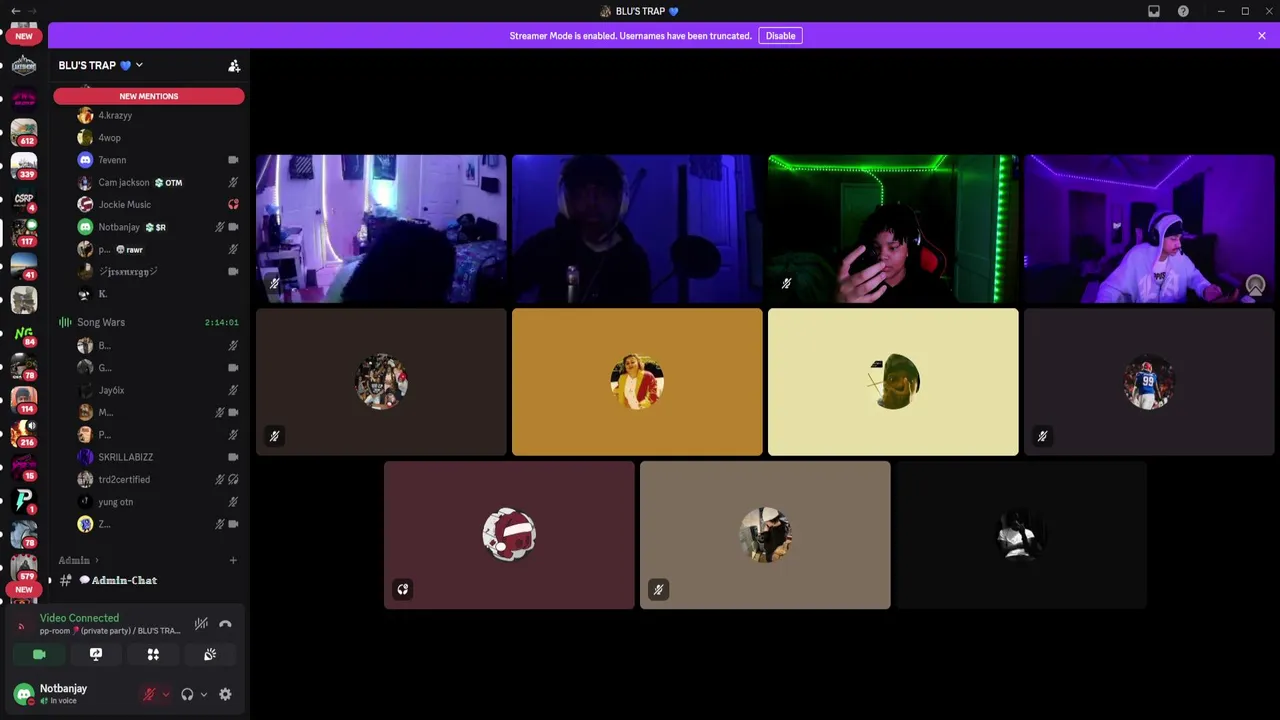
Task: Open the Song Wars voice channel
Action: (148, 322)
